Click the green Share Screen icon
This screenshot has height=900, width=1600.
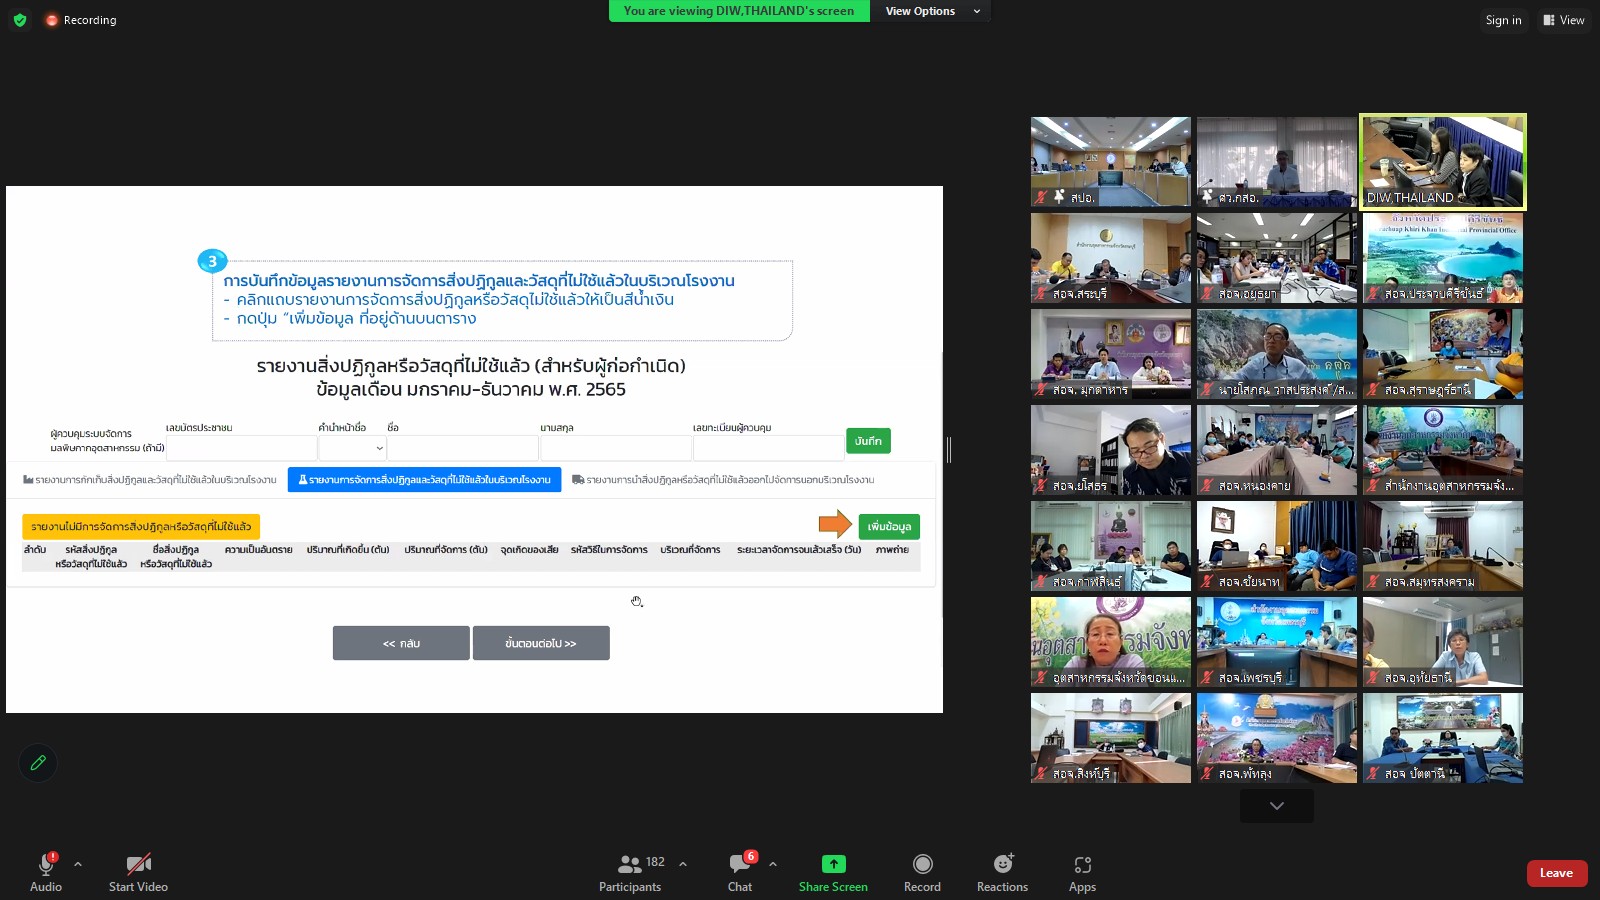pyautogui.click(x=833, y=864)
